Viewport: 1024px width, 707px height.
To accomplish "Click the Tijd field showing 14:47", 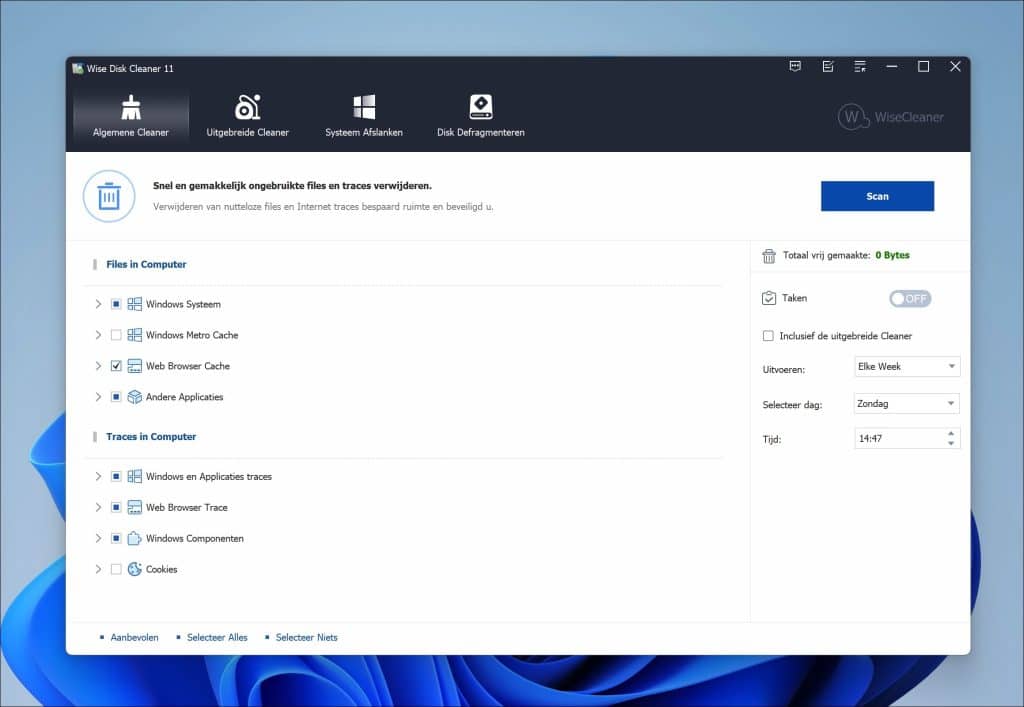I will (897, 438).
